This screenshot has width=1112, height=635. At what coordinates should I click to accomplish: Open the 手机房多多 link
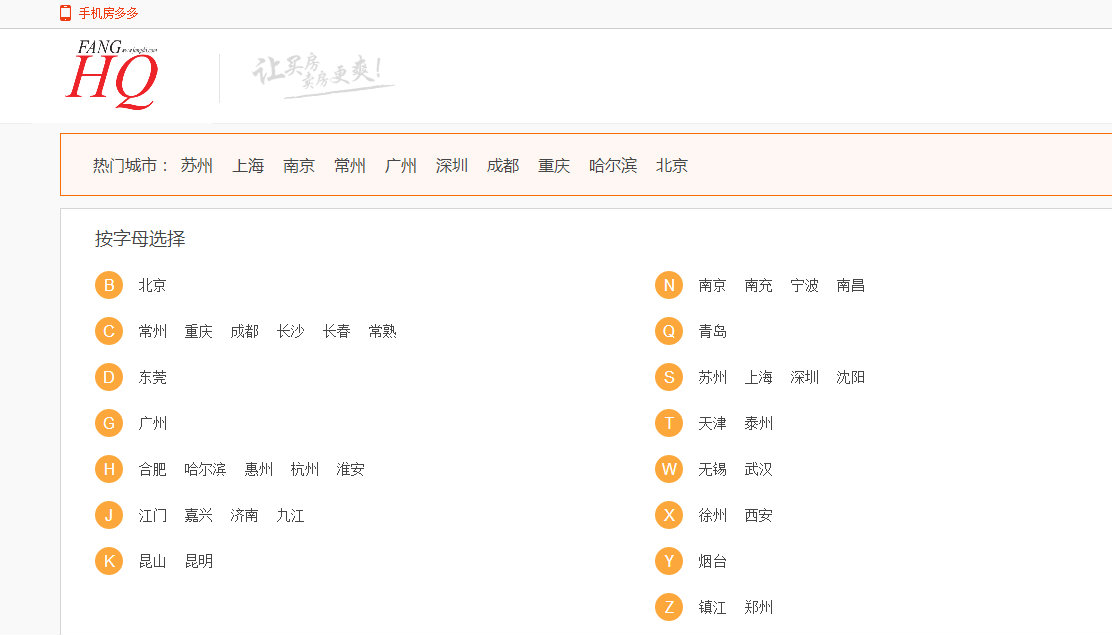tap(109, 13)
